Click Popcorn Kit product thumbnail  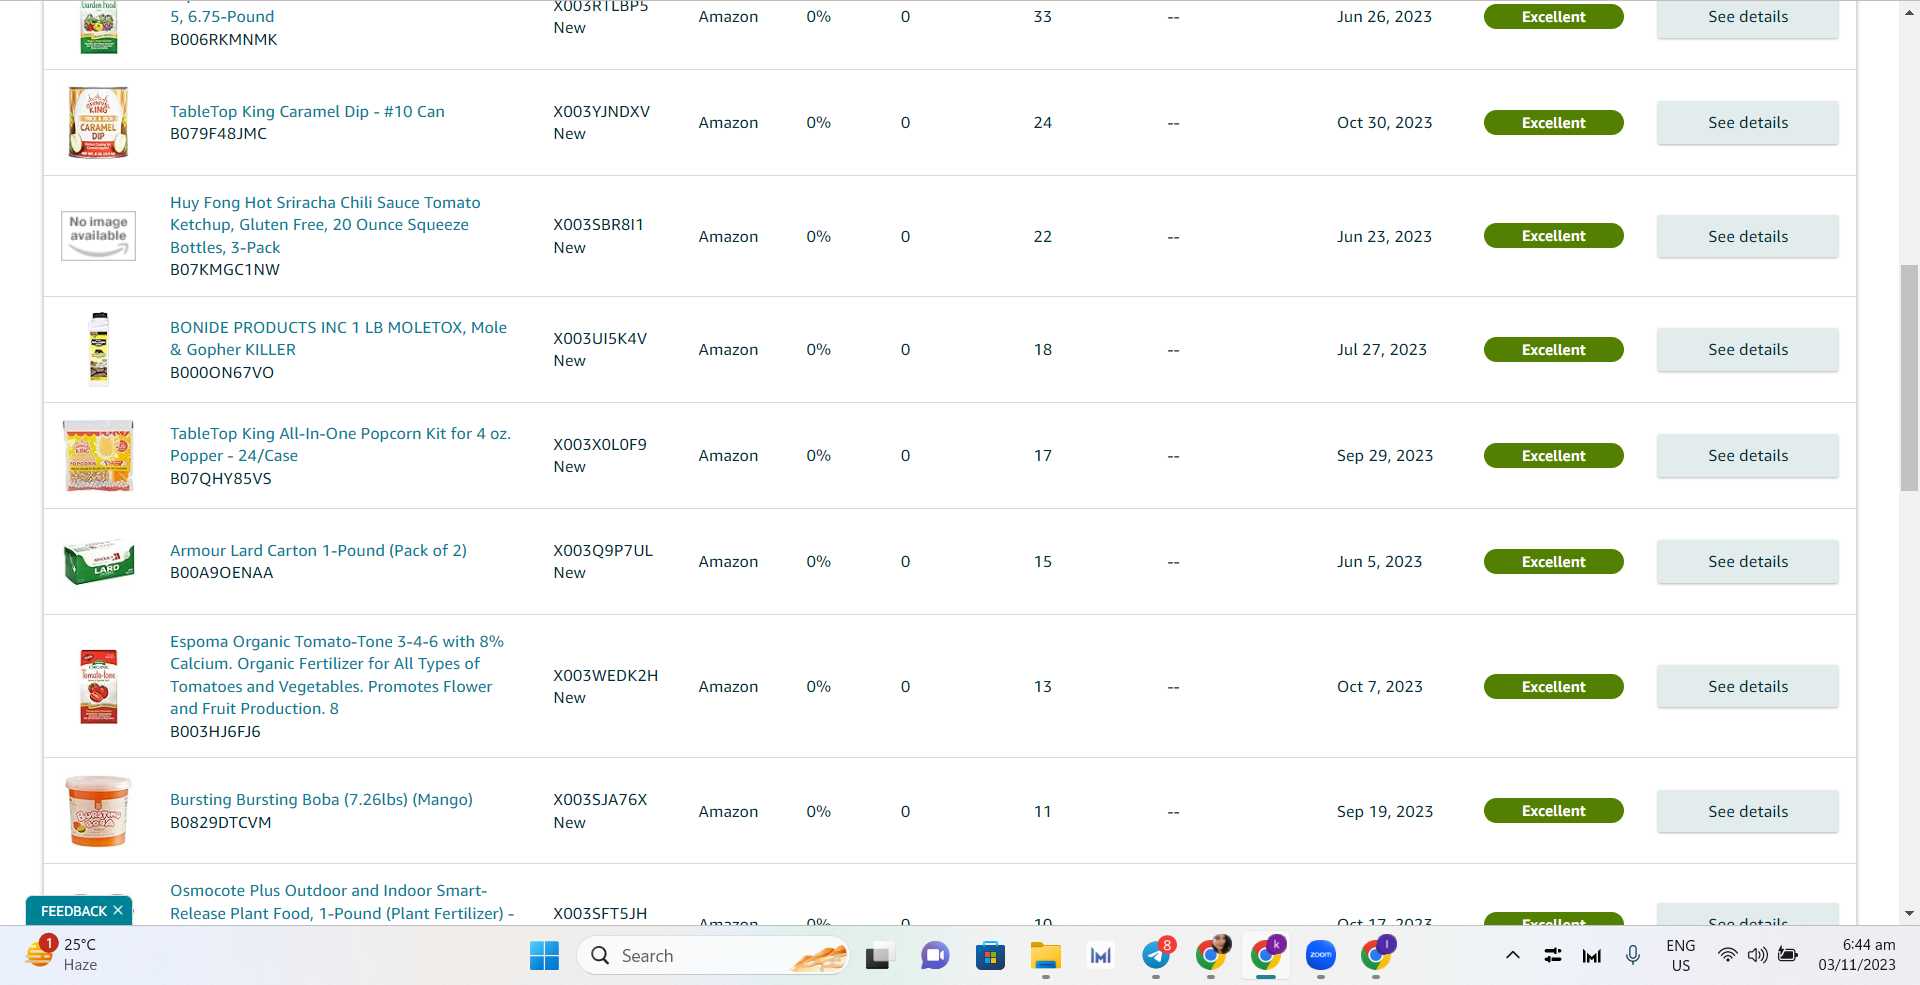tap(98, 455)
